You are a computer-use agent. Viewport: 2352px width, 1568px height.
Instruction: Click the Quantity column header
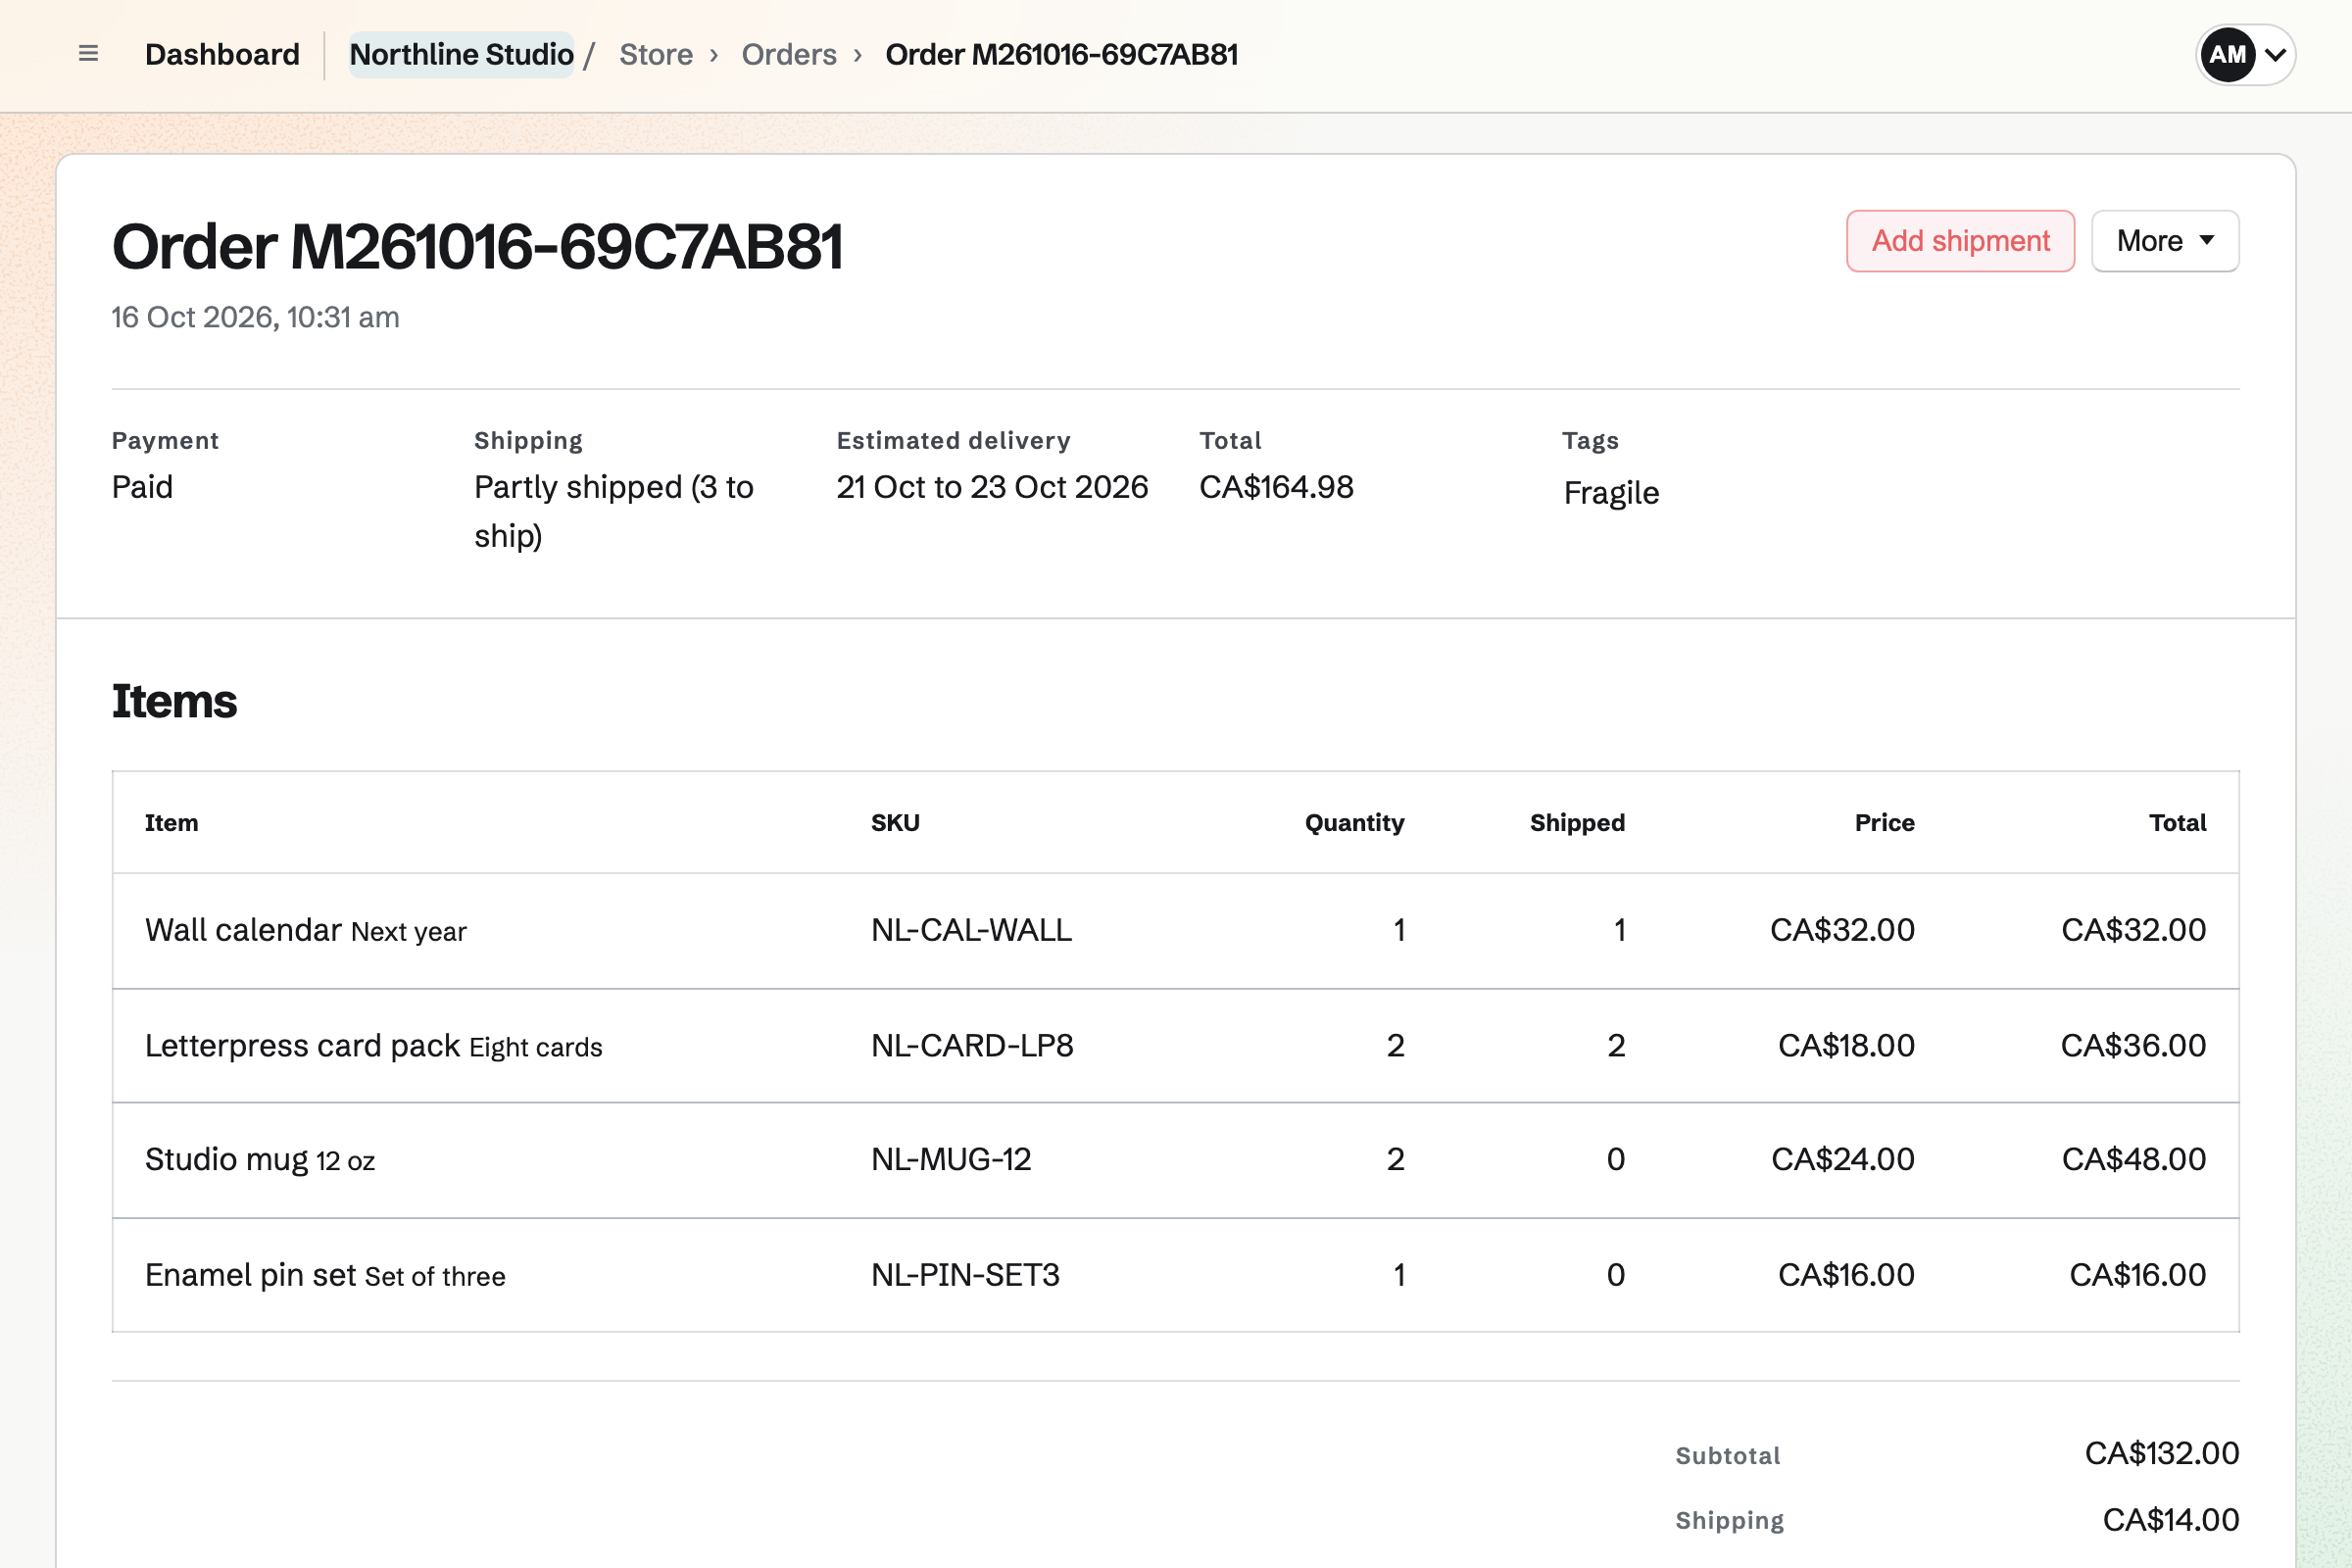point(1354,823)
